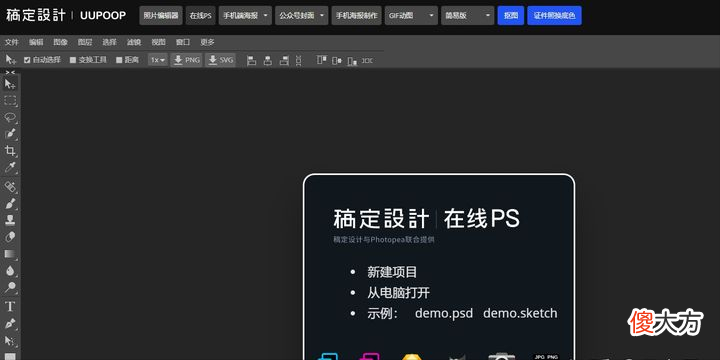
Task: Enable the 变换工具 checkbox
Action: coord(73,60)
